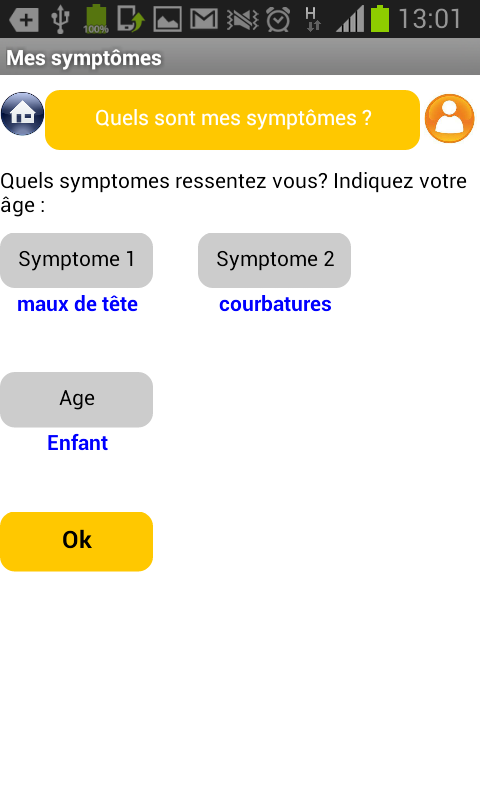This screenshot has height=800, width=480.
Task: Tap the signal strength bars icon
Action: point(350,19)
